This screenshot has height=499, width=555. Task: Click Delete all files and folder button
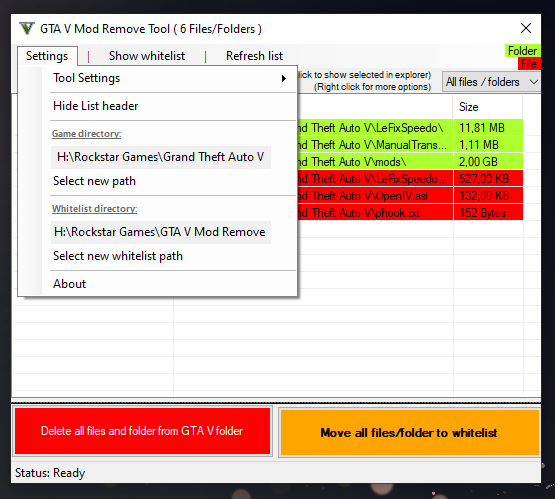(142, 431)
